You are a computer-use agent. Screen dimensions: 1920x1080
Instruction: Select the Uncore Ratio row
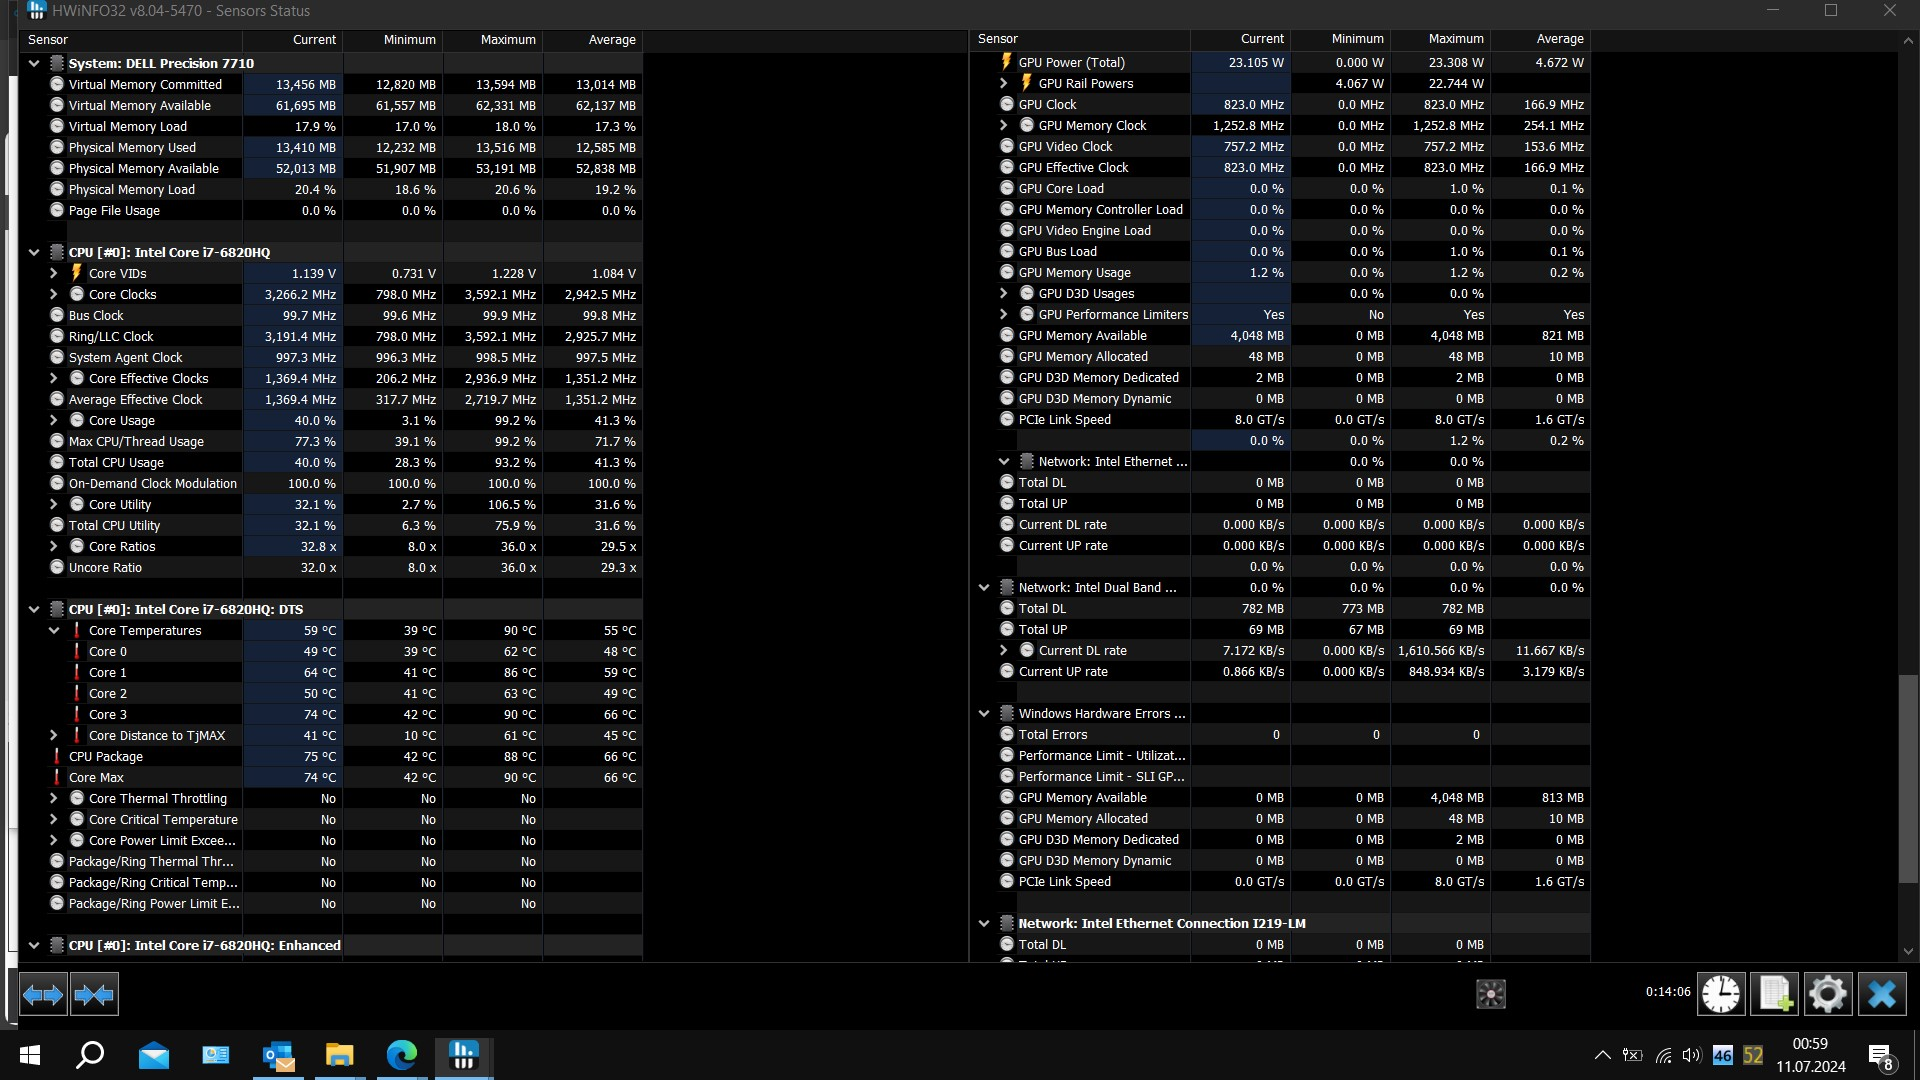point(331,567)
